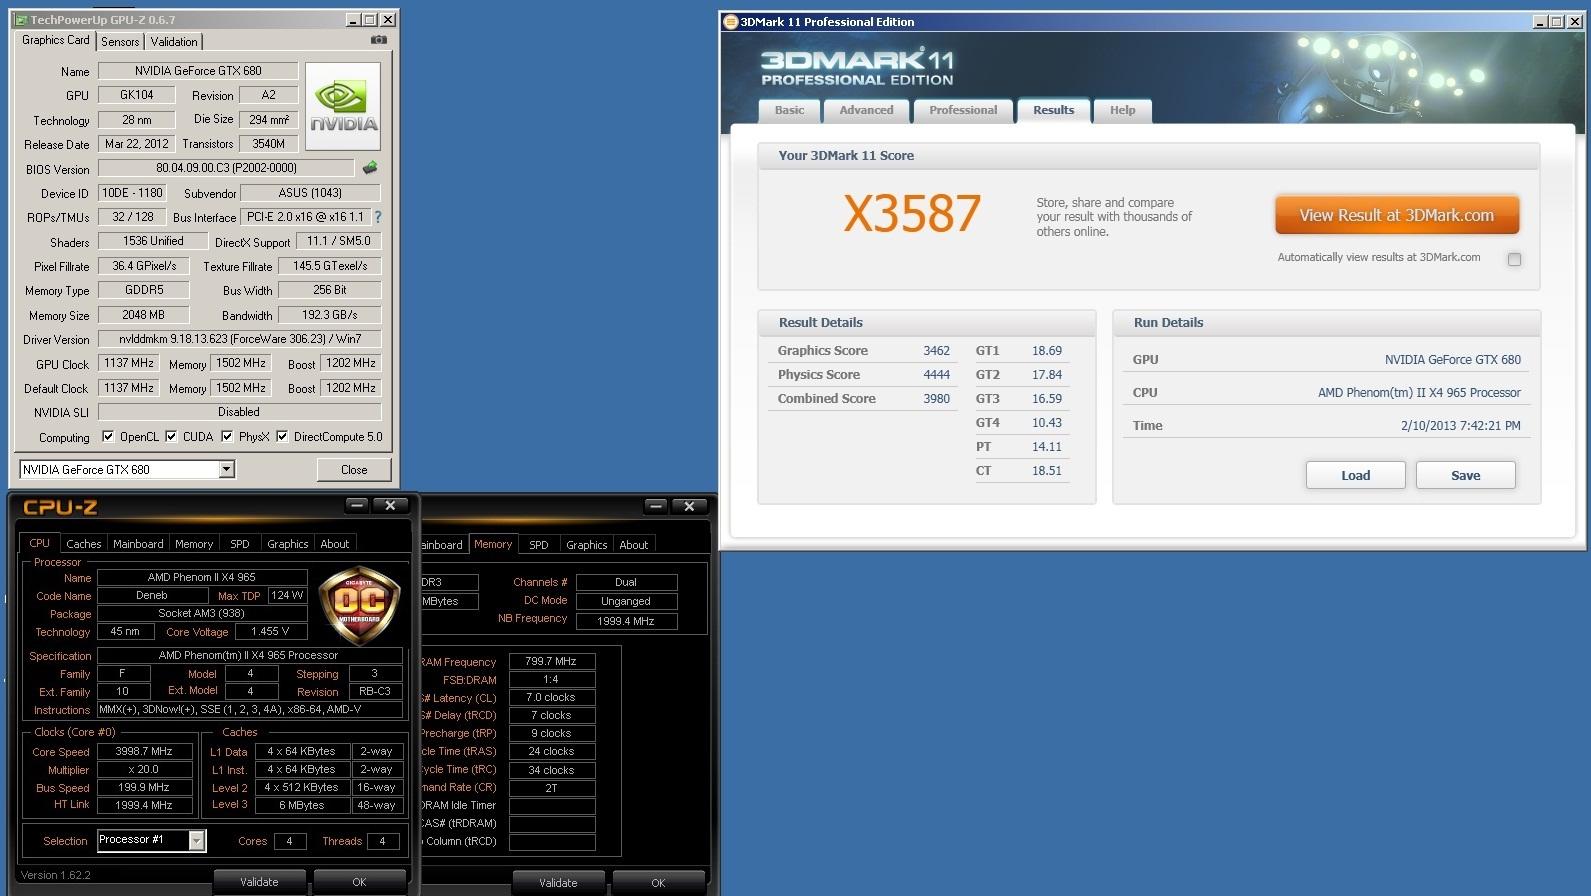This screenshot has height=896, width=1591.
Task: Open the Mainboard tab in front CPU-Z
Action: coord(138,544)
